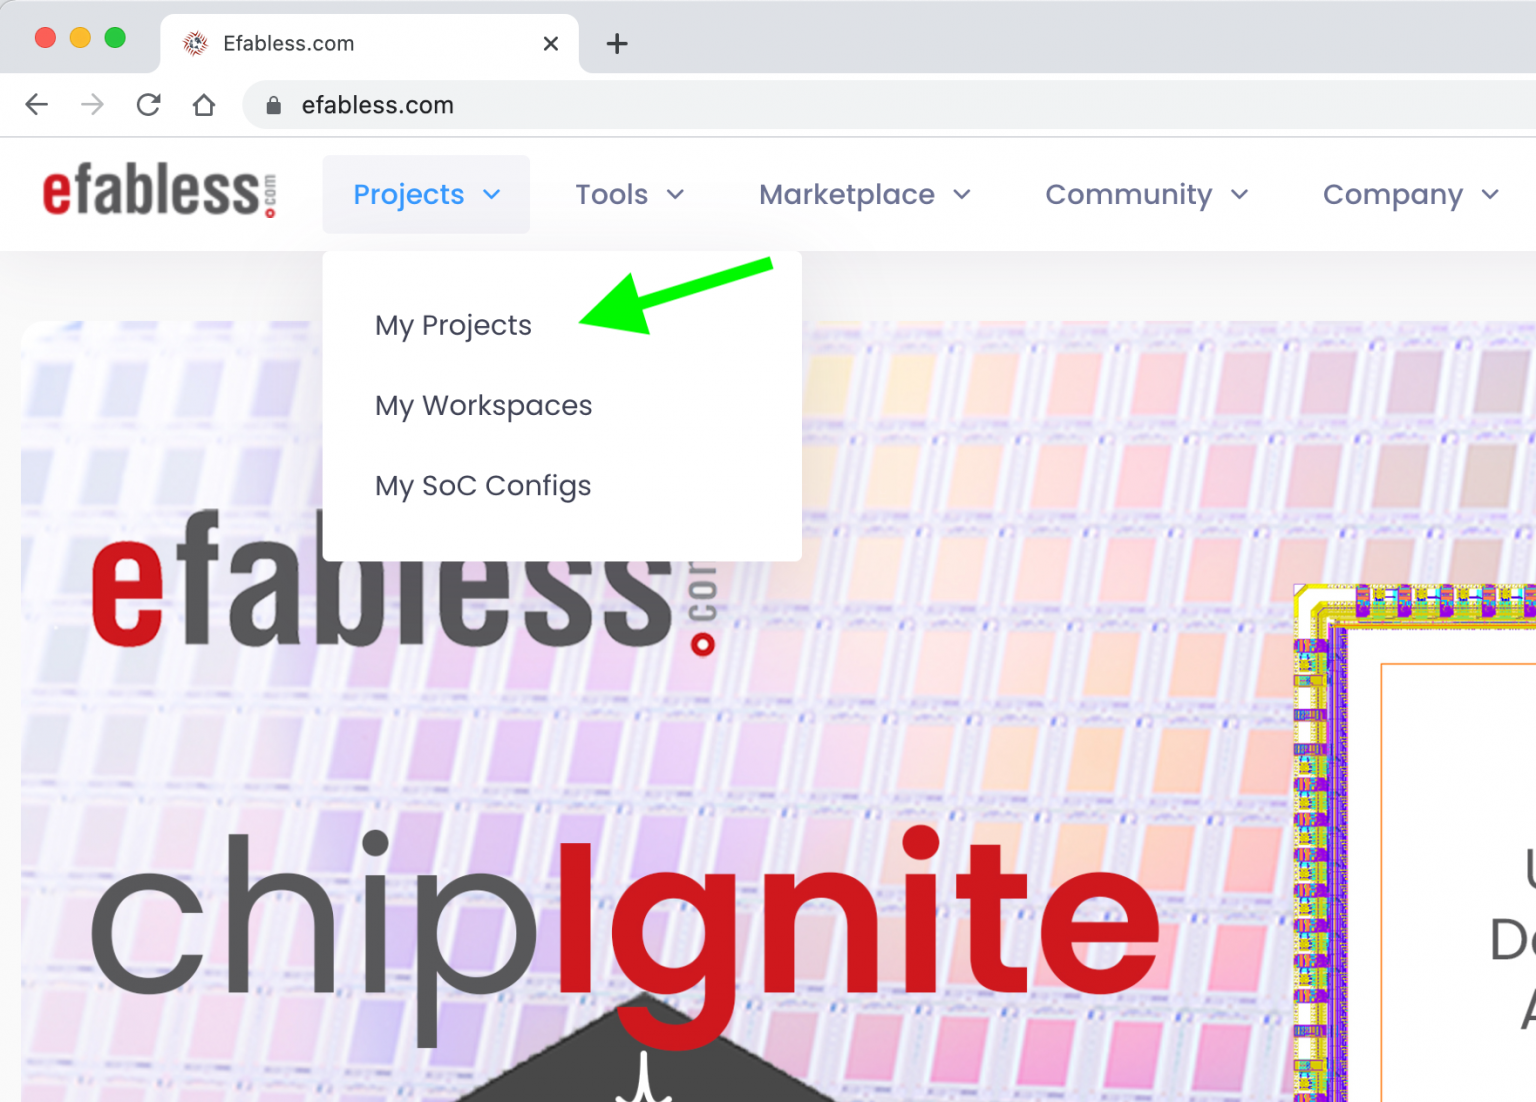Expand the Tools dropdown chevron

point(676,195)
